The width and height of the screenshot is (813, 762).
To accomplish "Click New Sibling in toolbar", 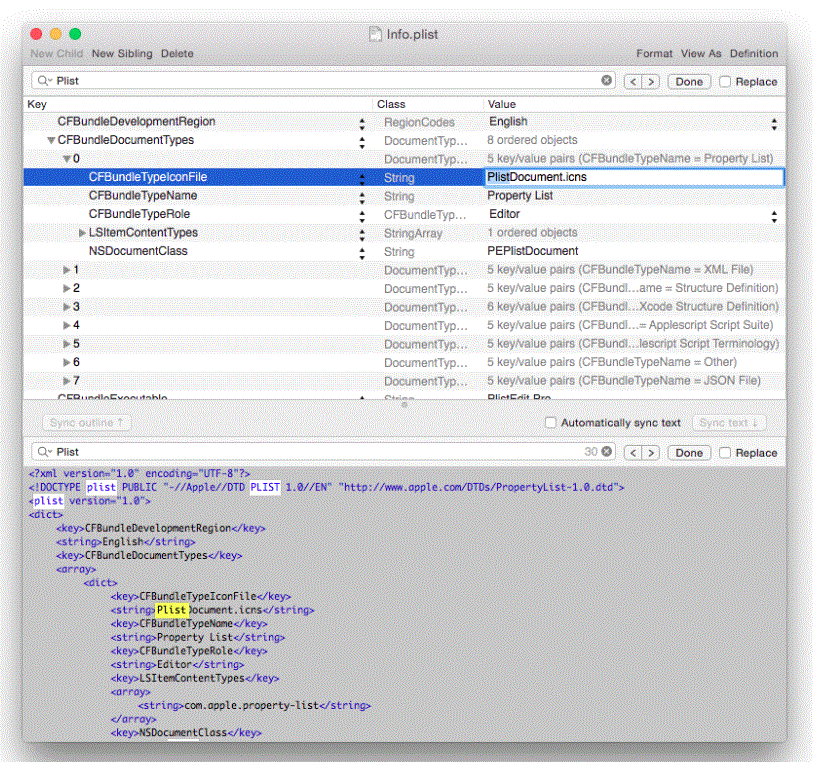I will click(122, 53).
